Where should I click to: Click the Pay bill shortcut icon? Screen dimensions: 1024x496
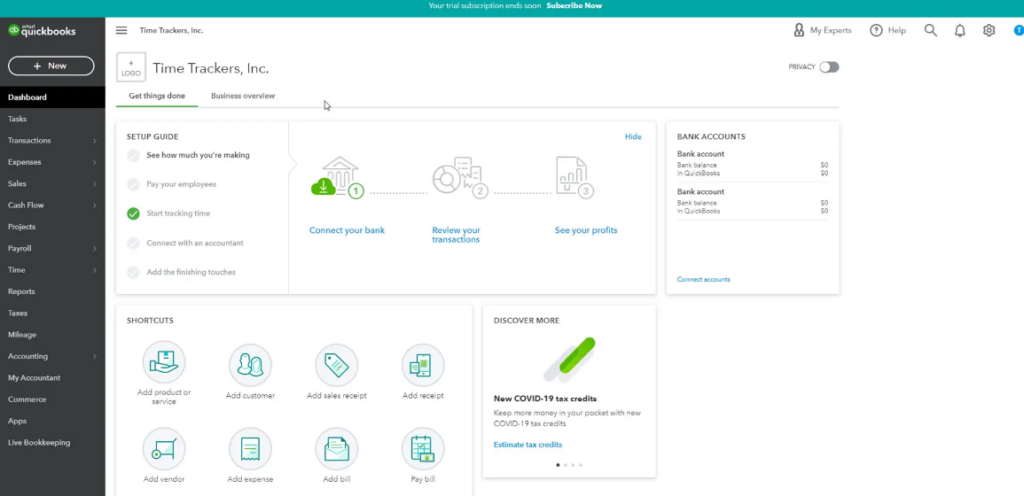pyautogui.click(x=423, y=448)
